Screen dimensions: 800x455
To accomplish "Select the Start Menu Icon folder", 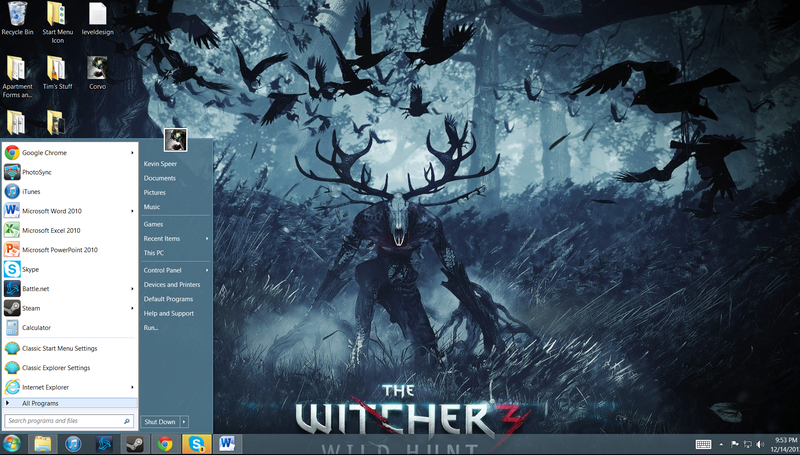I will 57,22.
